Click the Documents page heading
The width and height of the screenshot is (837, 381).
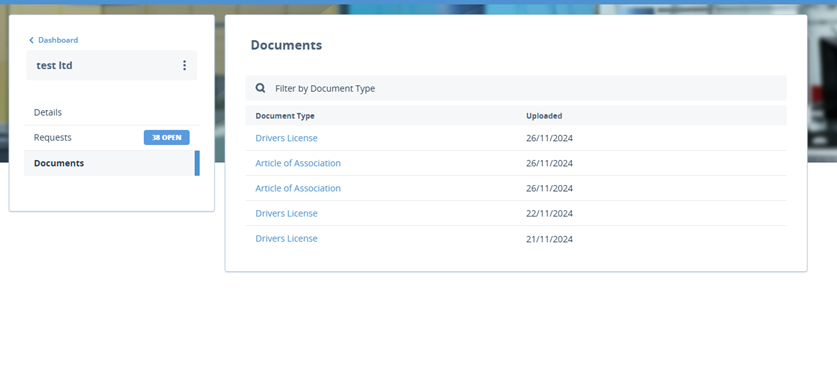click(x=286, y=45)
